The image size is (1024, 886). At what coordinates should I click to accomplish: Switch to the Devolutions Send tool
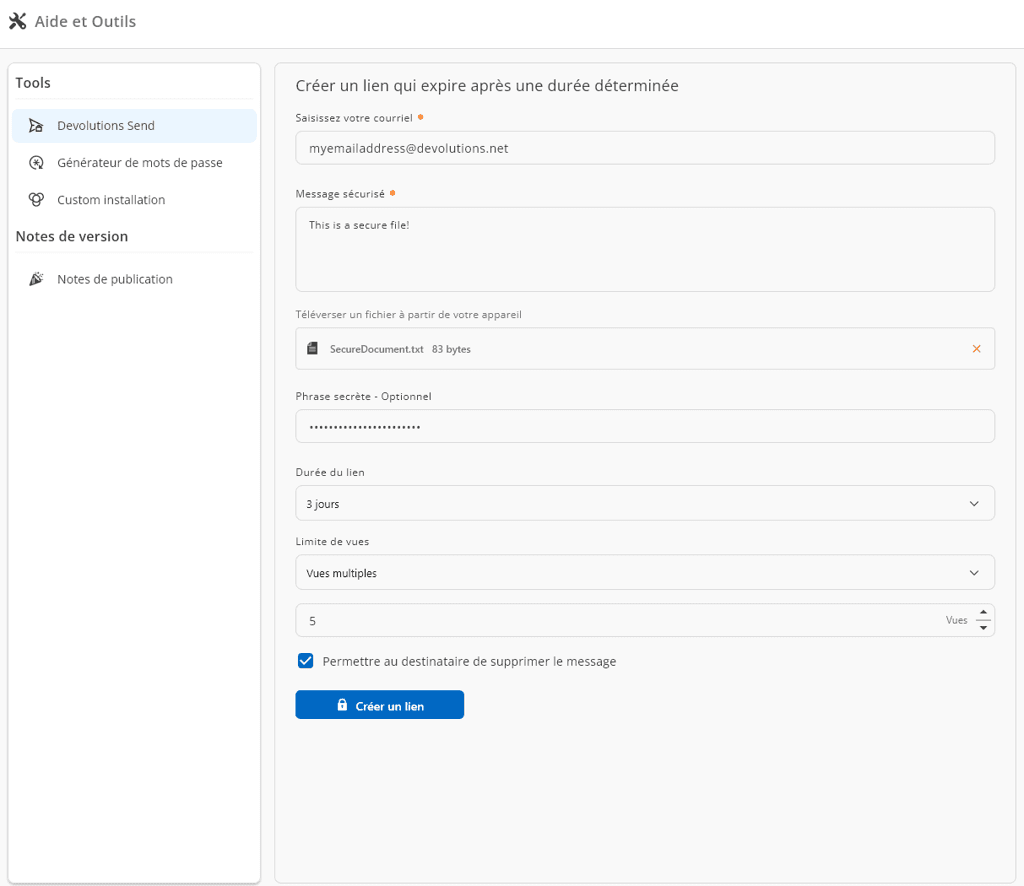(107, 125)
